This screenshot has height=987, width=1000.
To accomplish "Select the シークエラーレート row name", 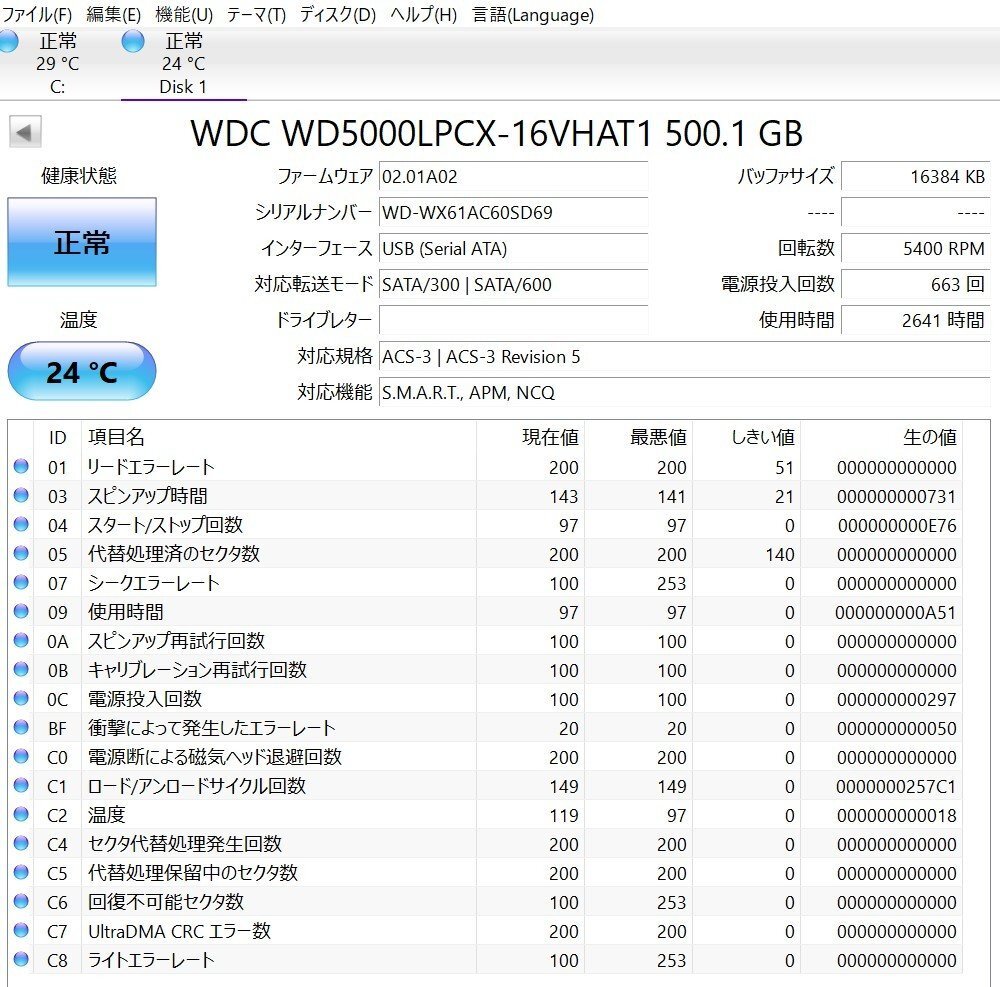I will click(x=153, y=583).
